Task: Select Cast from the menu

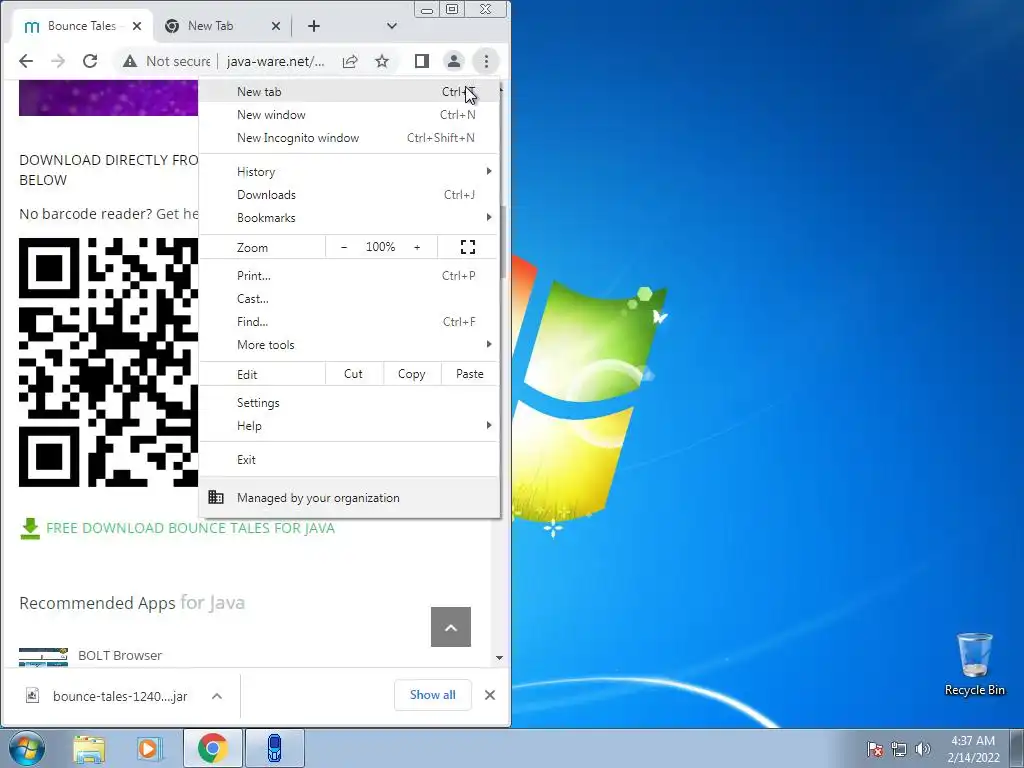Action: (x=349, y=298)
